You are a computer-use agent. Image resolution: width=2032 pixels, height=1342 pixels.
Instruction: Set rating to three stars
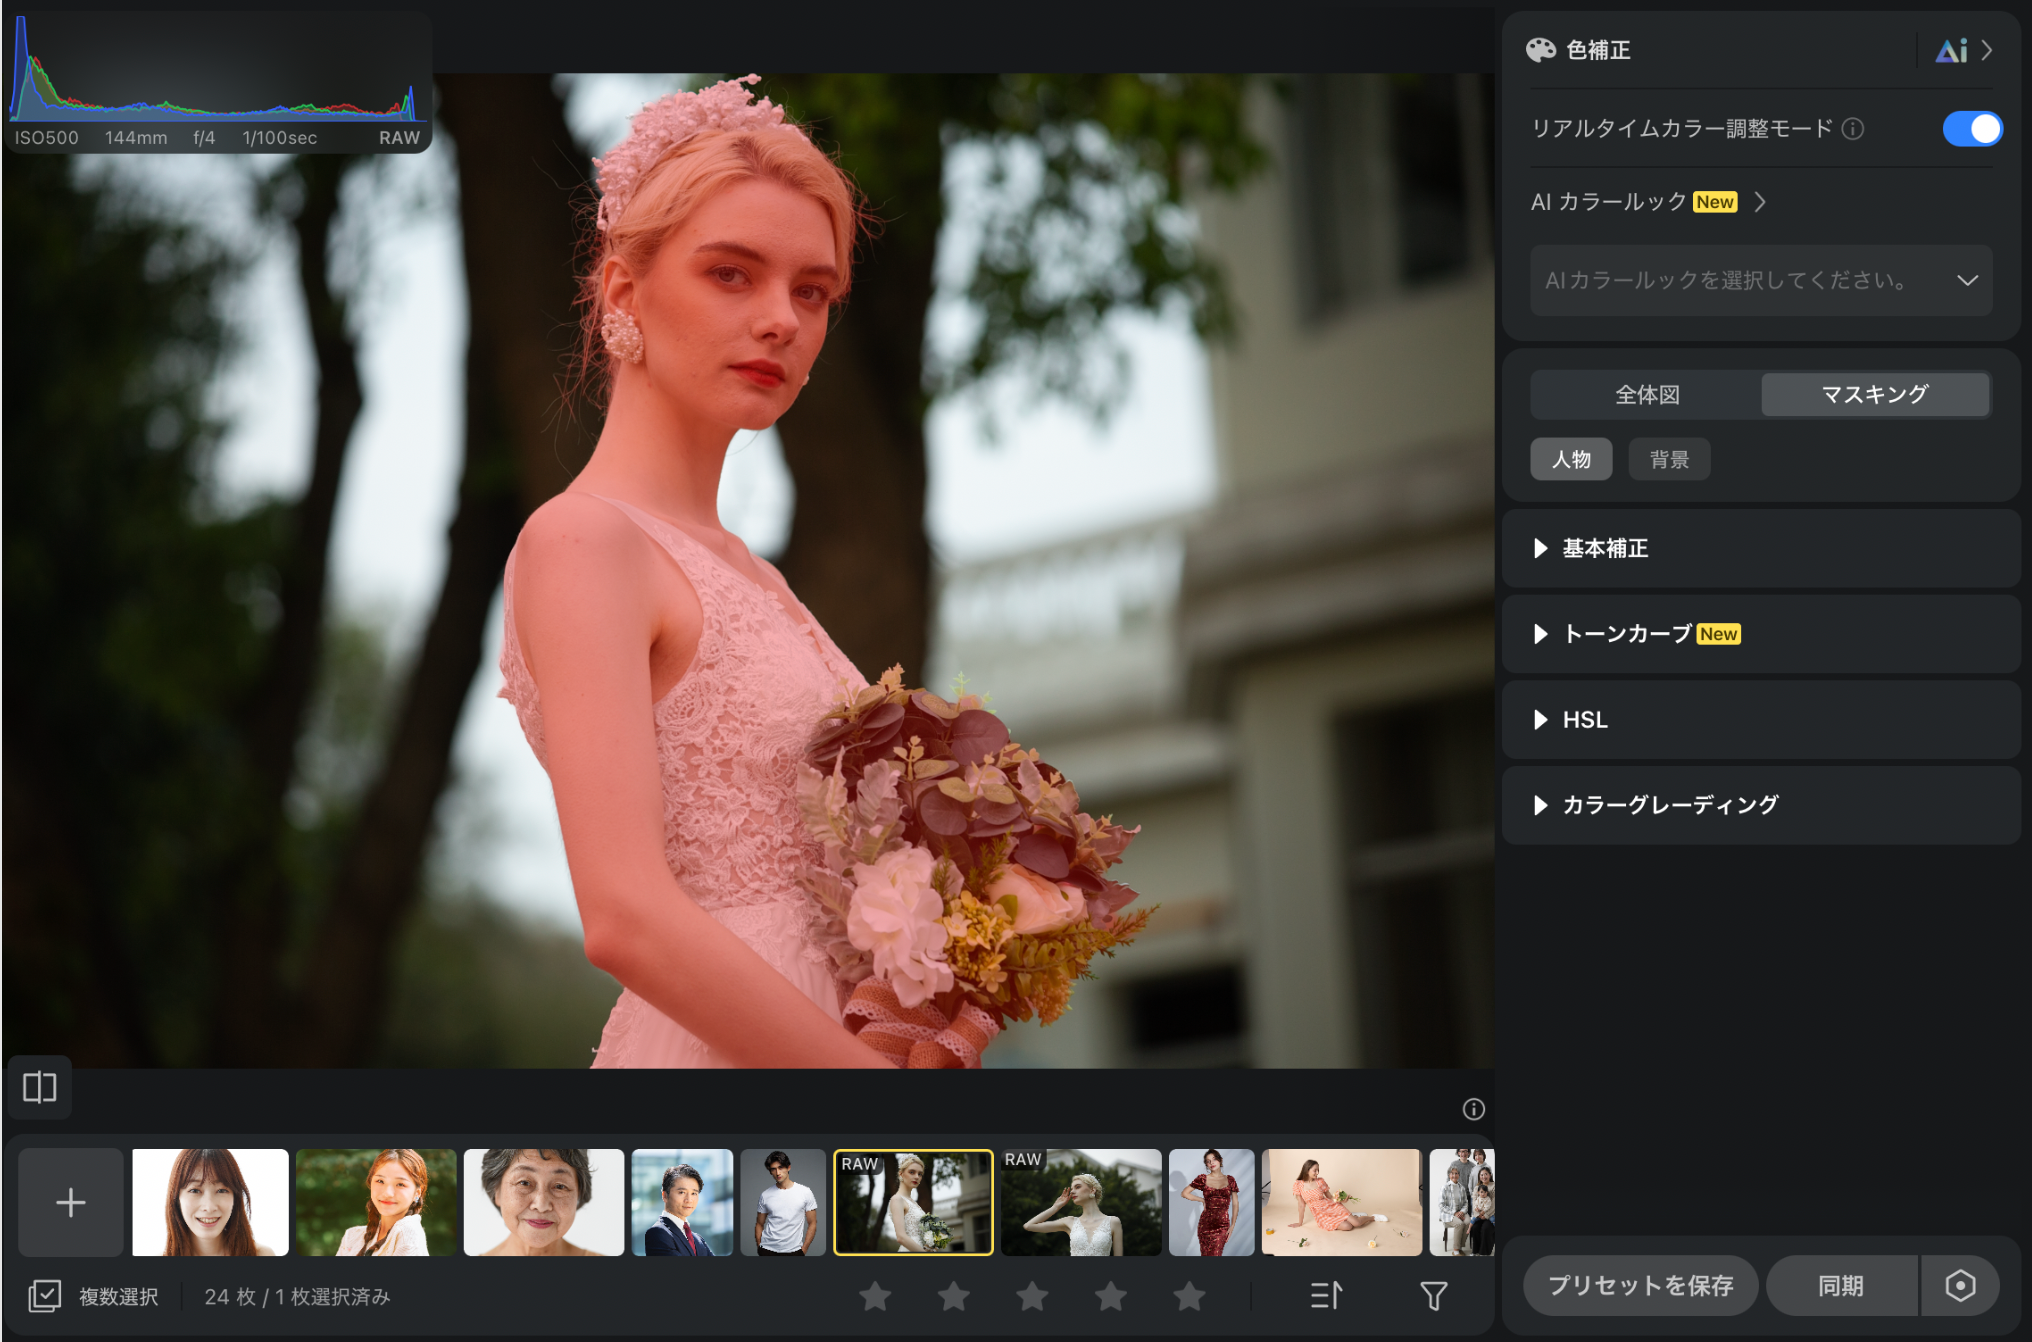[1032, 1296]
